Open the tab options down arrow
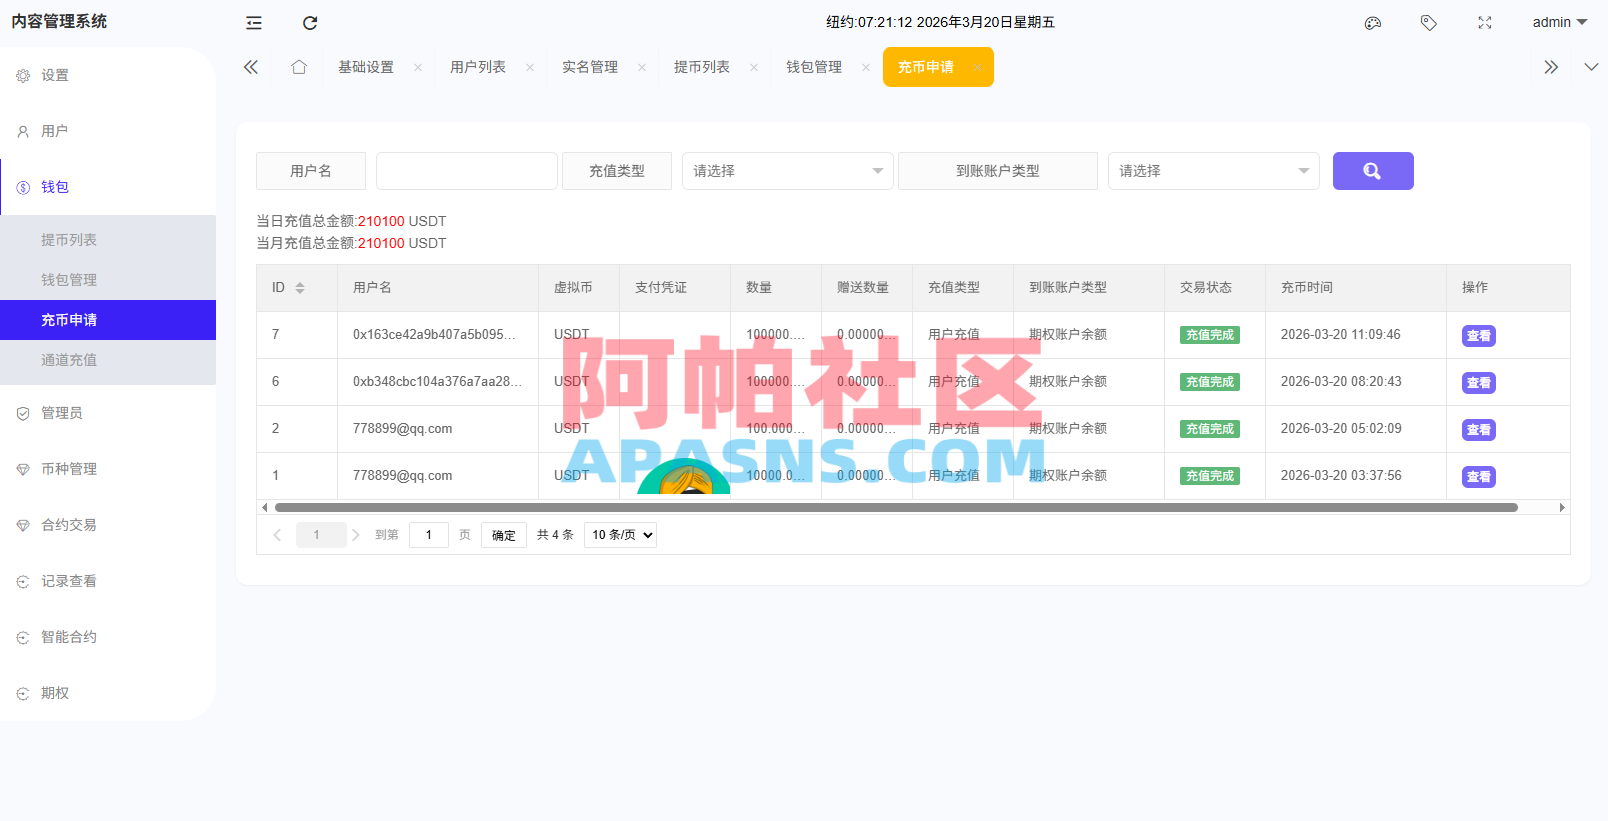 click(x=1591, y=67)
